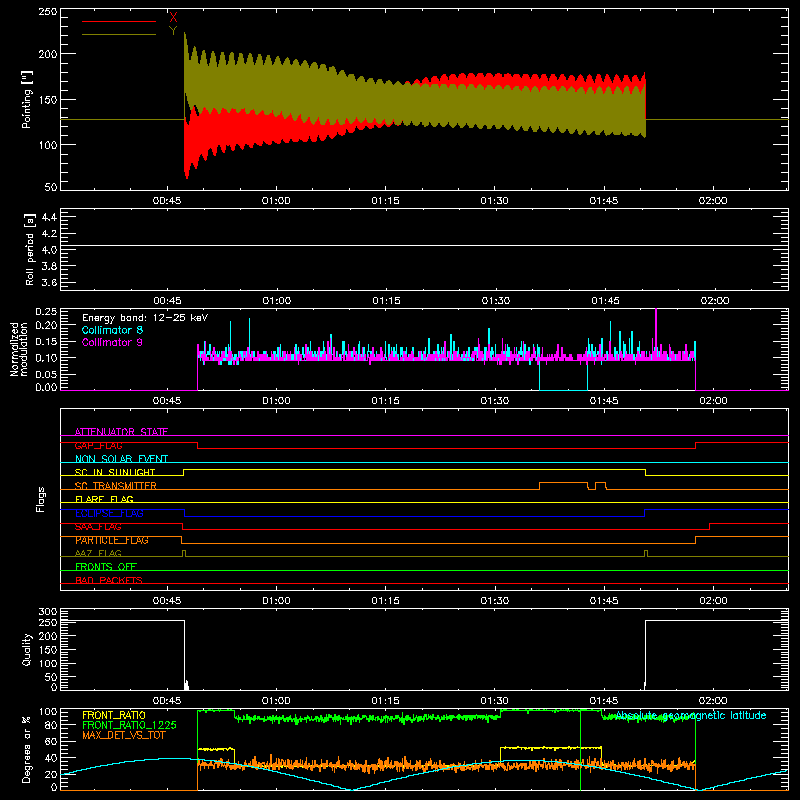Click the tall magenta Collimator 9 spike
800x800 pixels.
tap(656, 332)
